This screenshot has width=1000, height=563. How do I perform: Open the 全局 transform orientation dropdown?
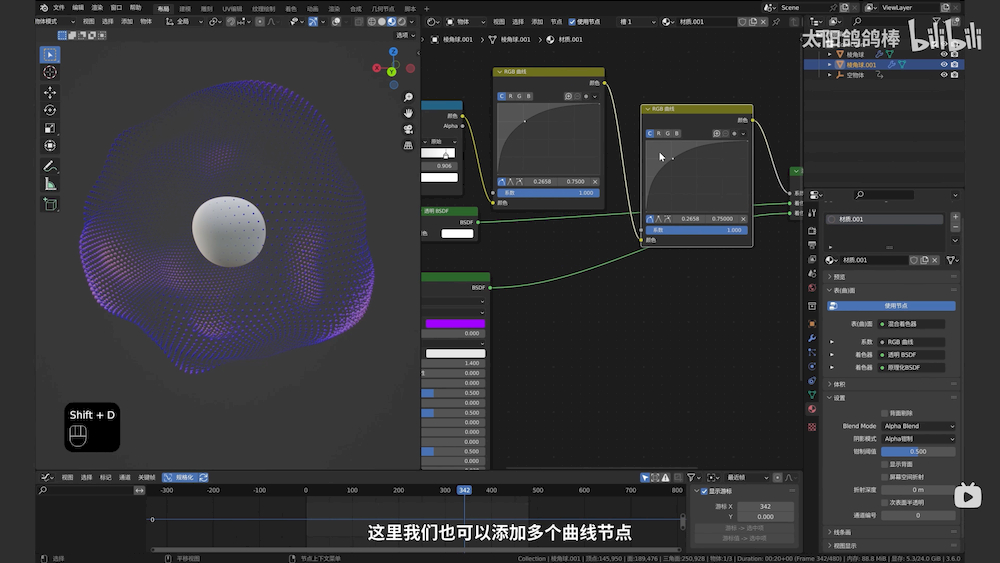tap(184, 22)
